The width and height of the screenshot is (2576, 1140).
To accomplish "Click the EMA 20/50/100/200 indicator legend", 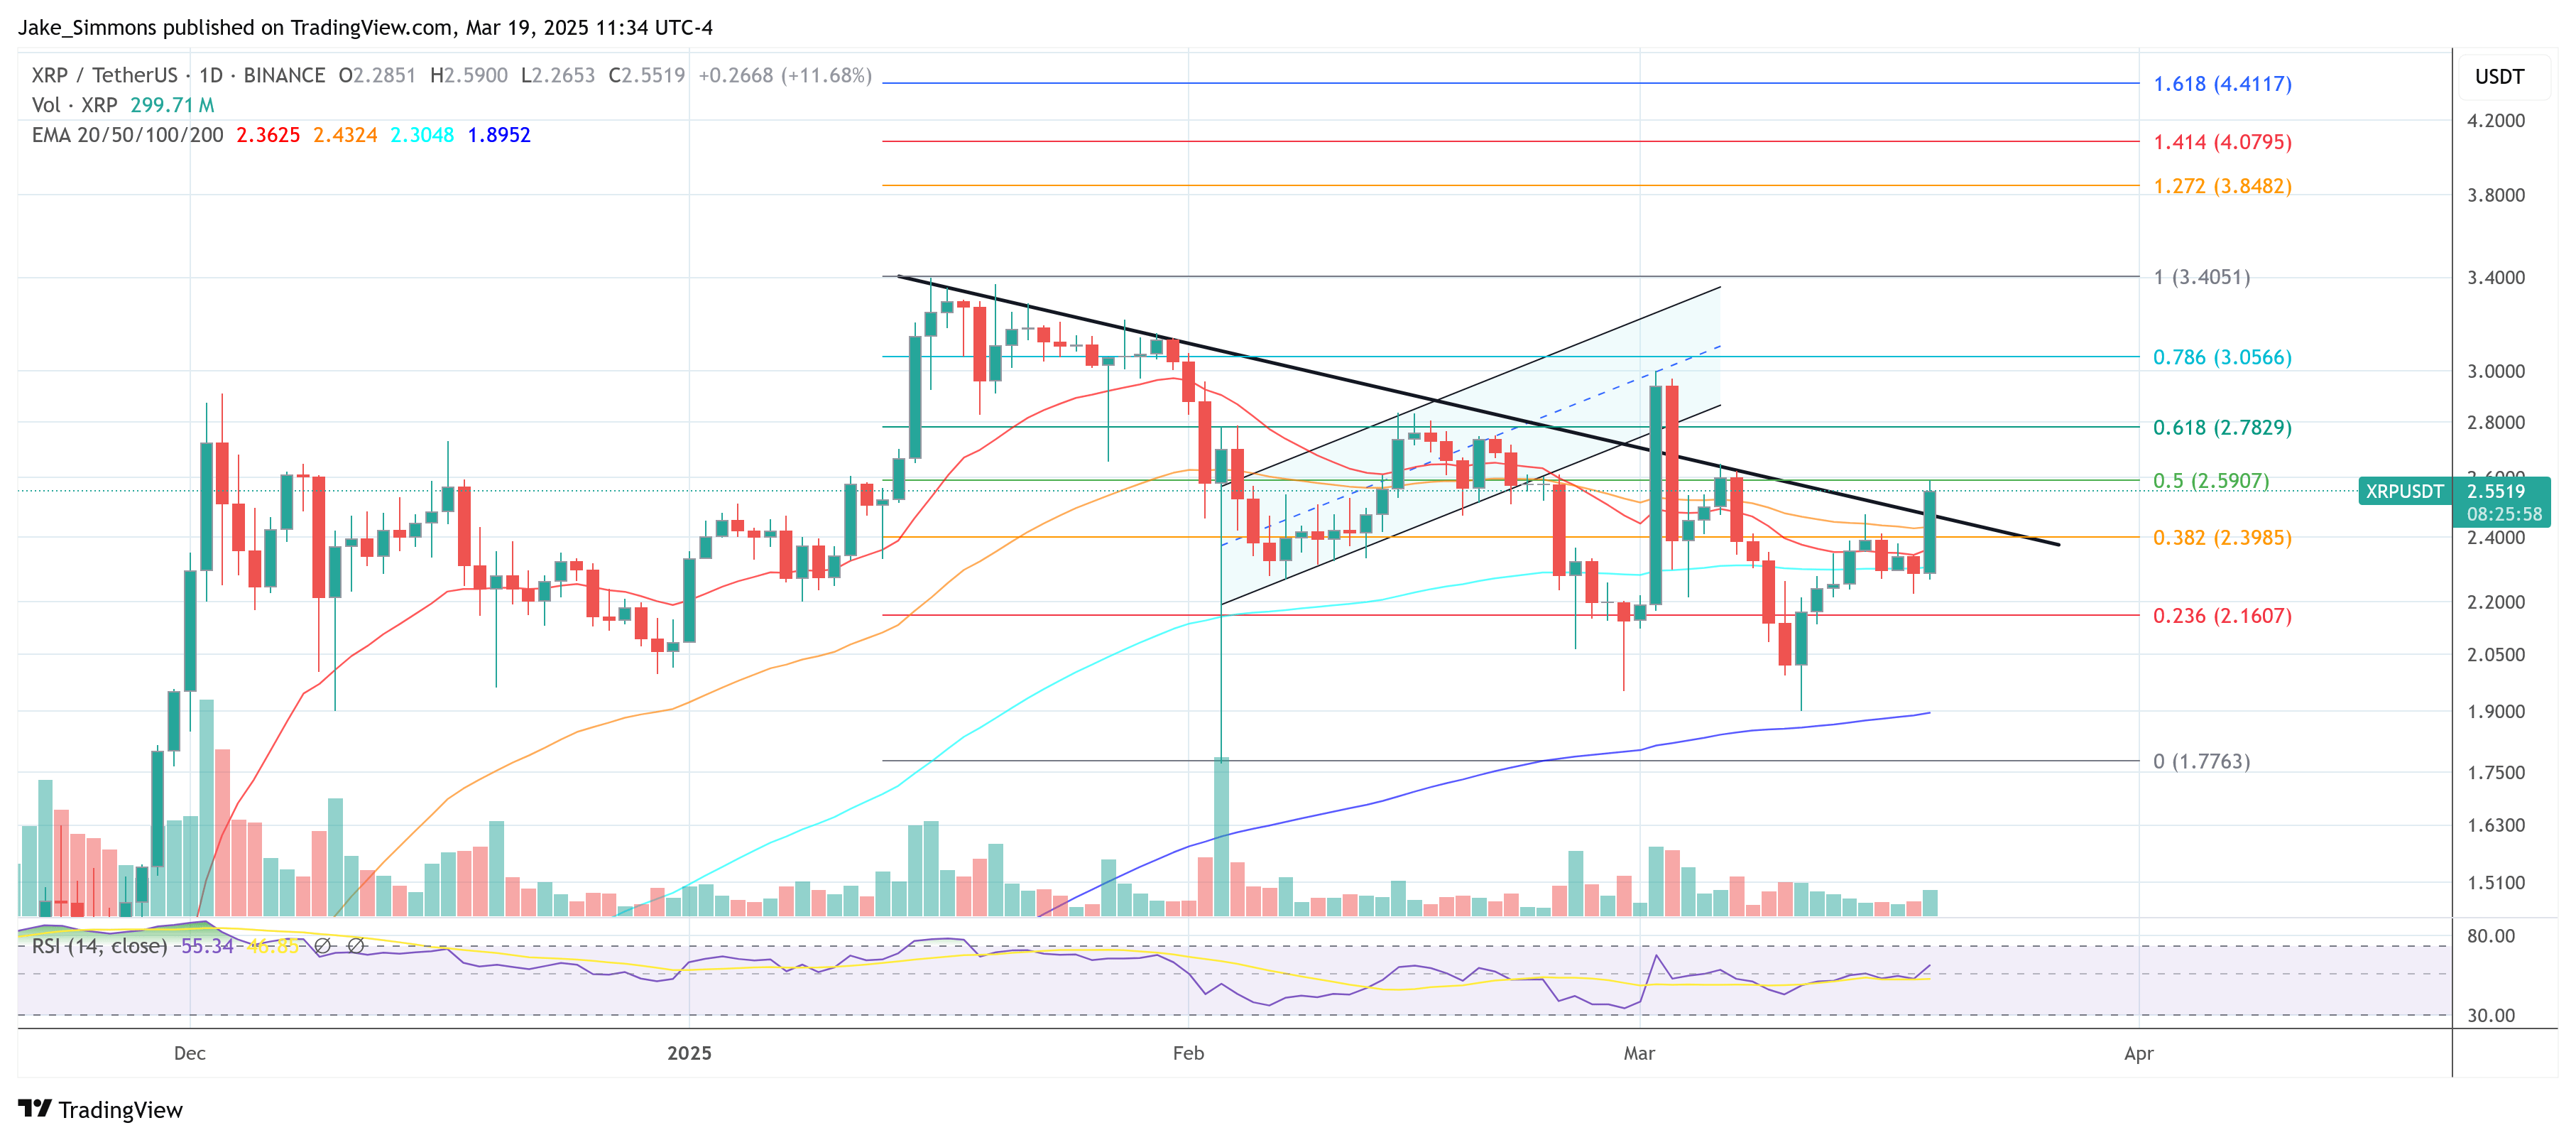I will tap(127, 135).
